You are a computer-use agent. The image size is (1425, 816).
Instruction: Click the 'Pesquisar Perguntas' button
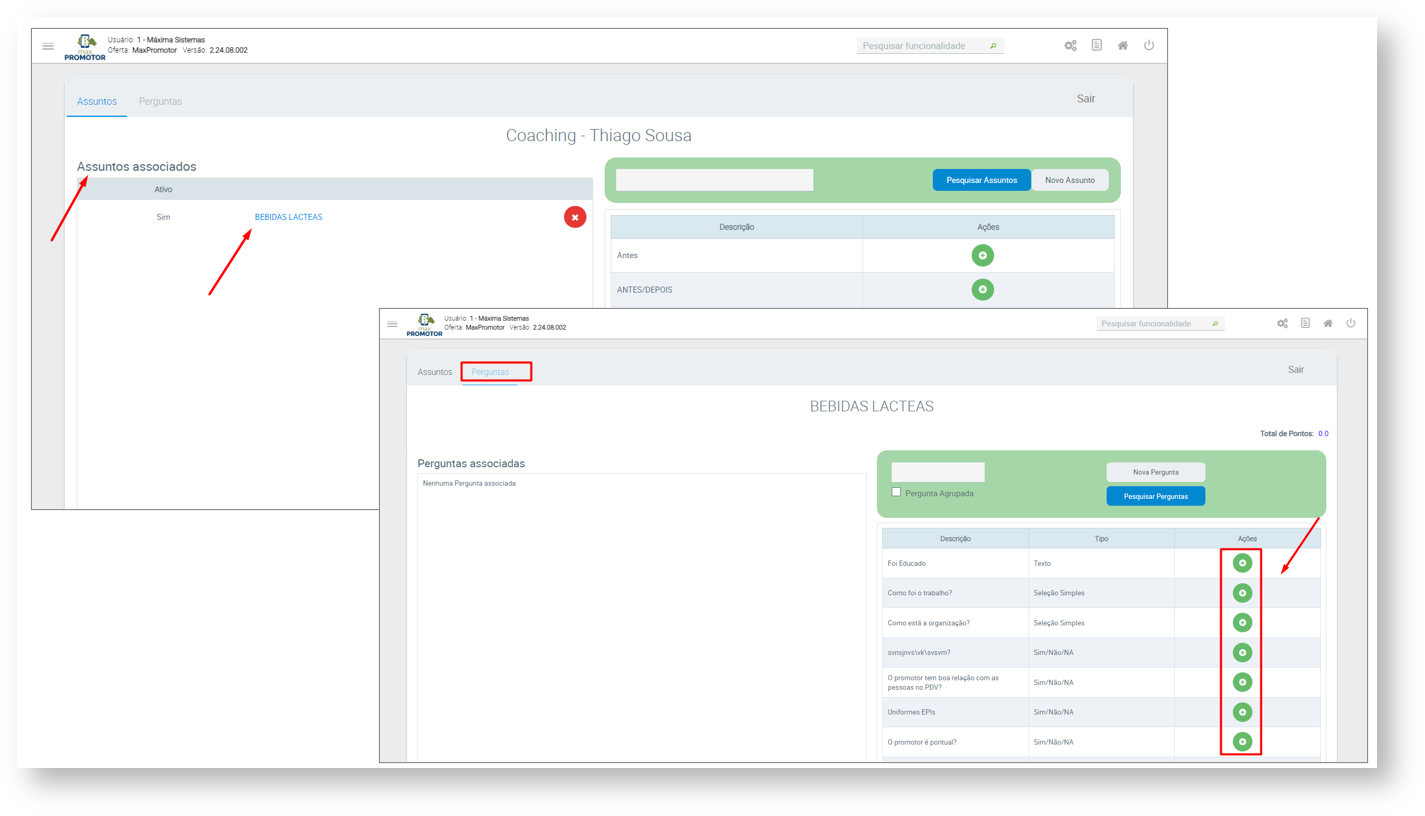tap(1155, 496)
